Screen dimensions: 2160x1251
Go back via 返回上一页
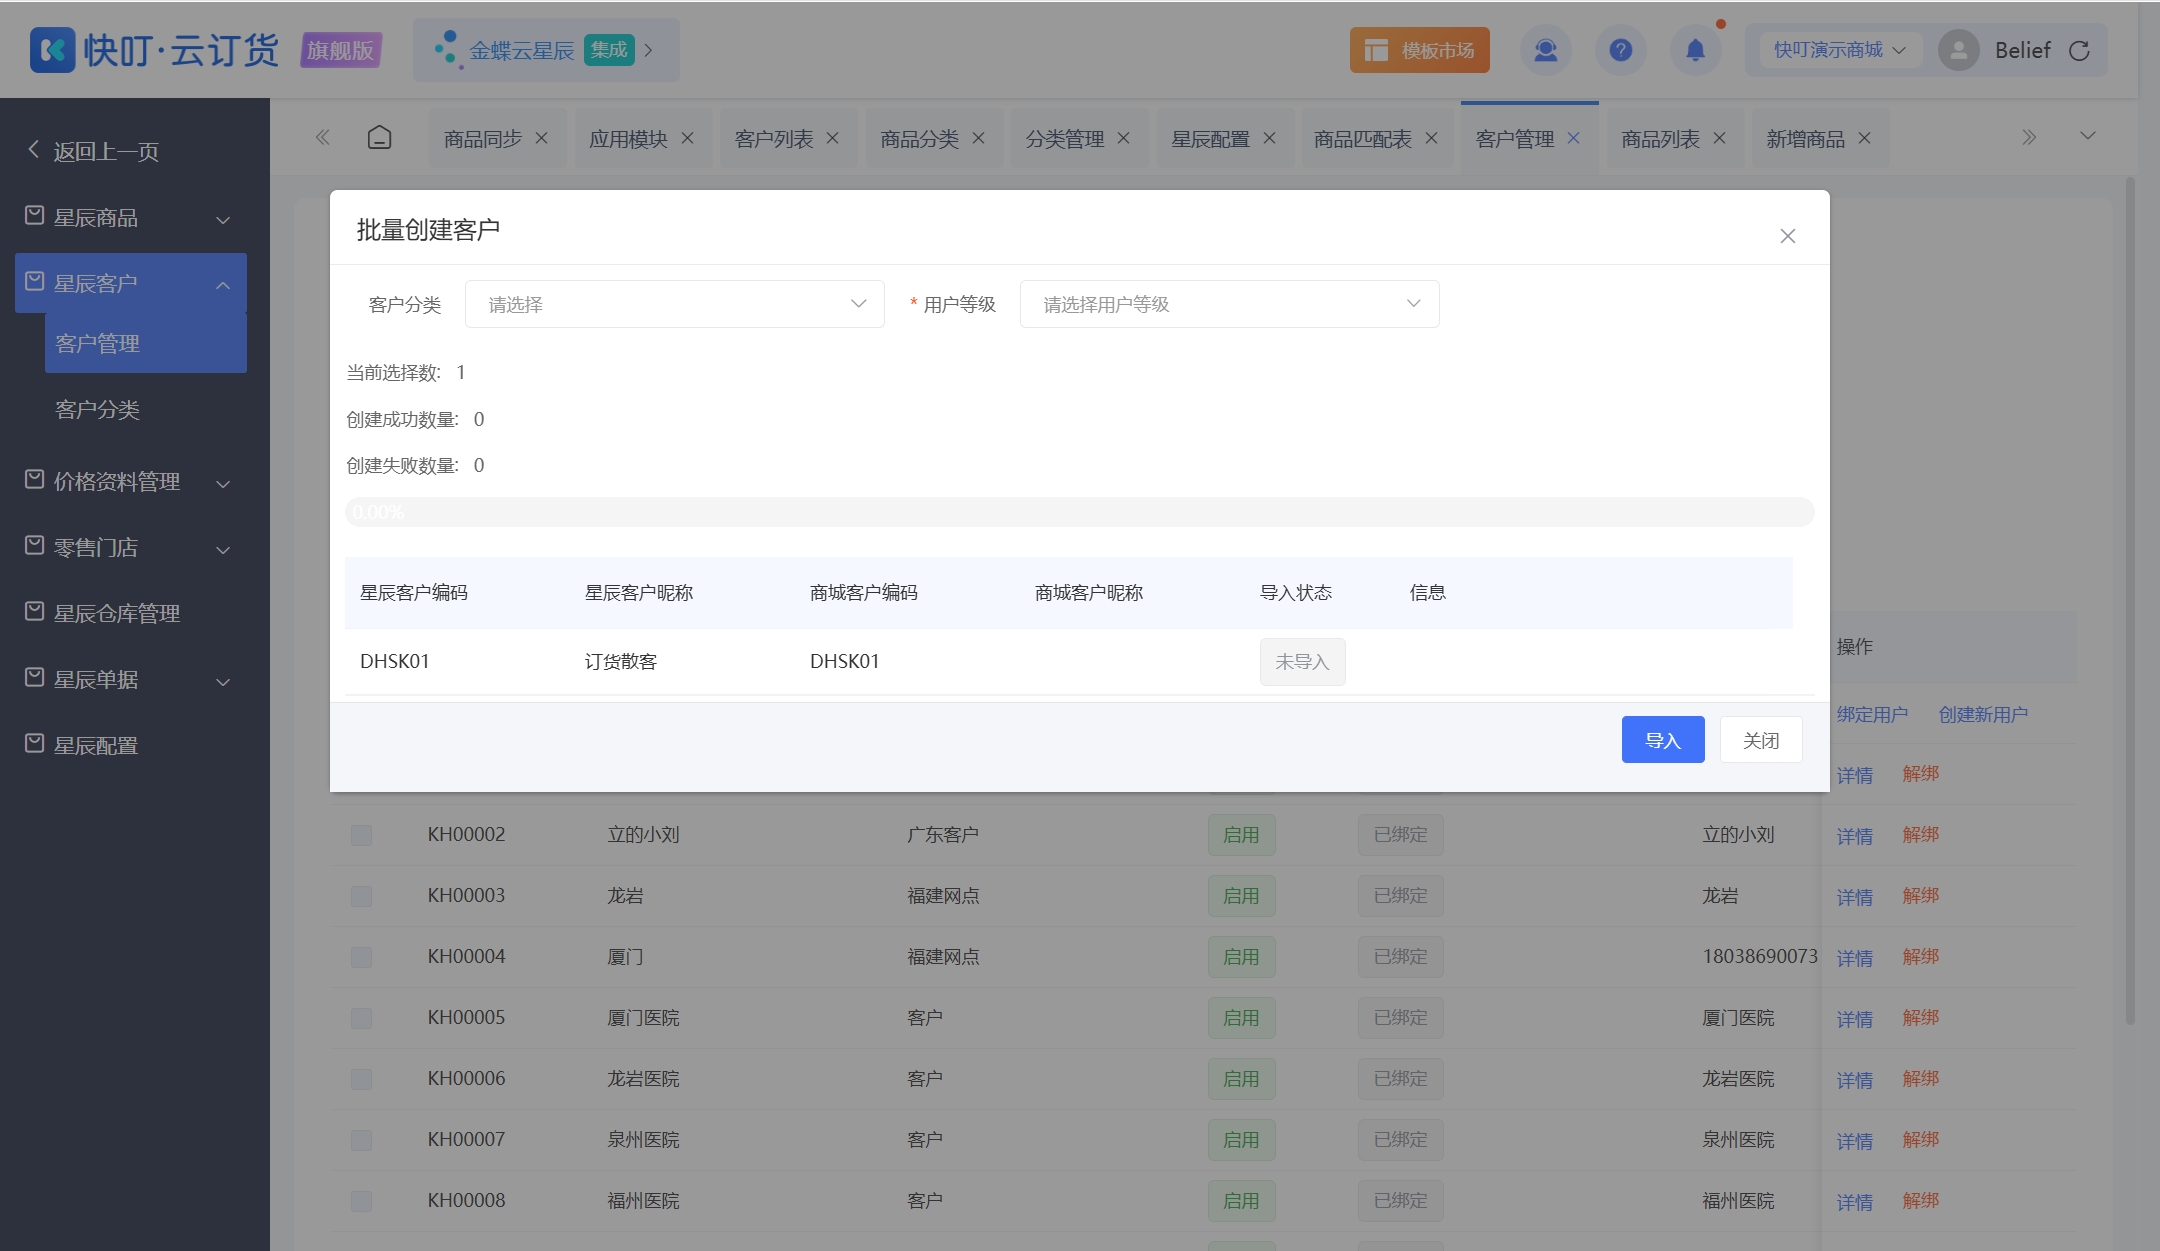tap(92, 151)
